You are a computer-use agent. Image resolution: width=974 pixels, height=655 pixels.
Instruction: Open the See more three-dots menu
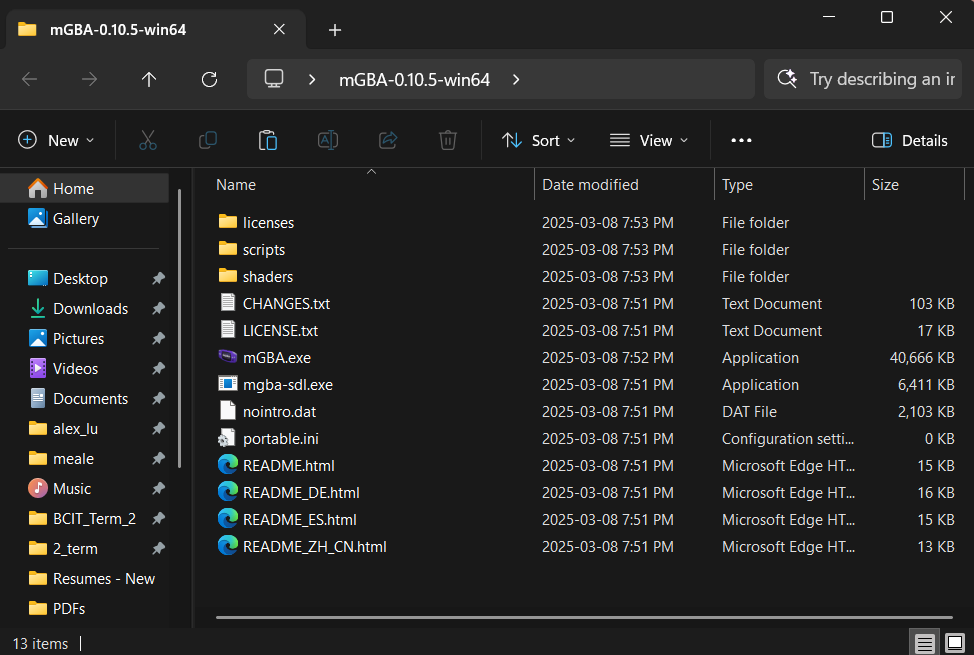(x=741, y=140)
